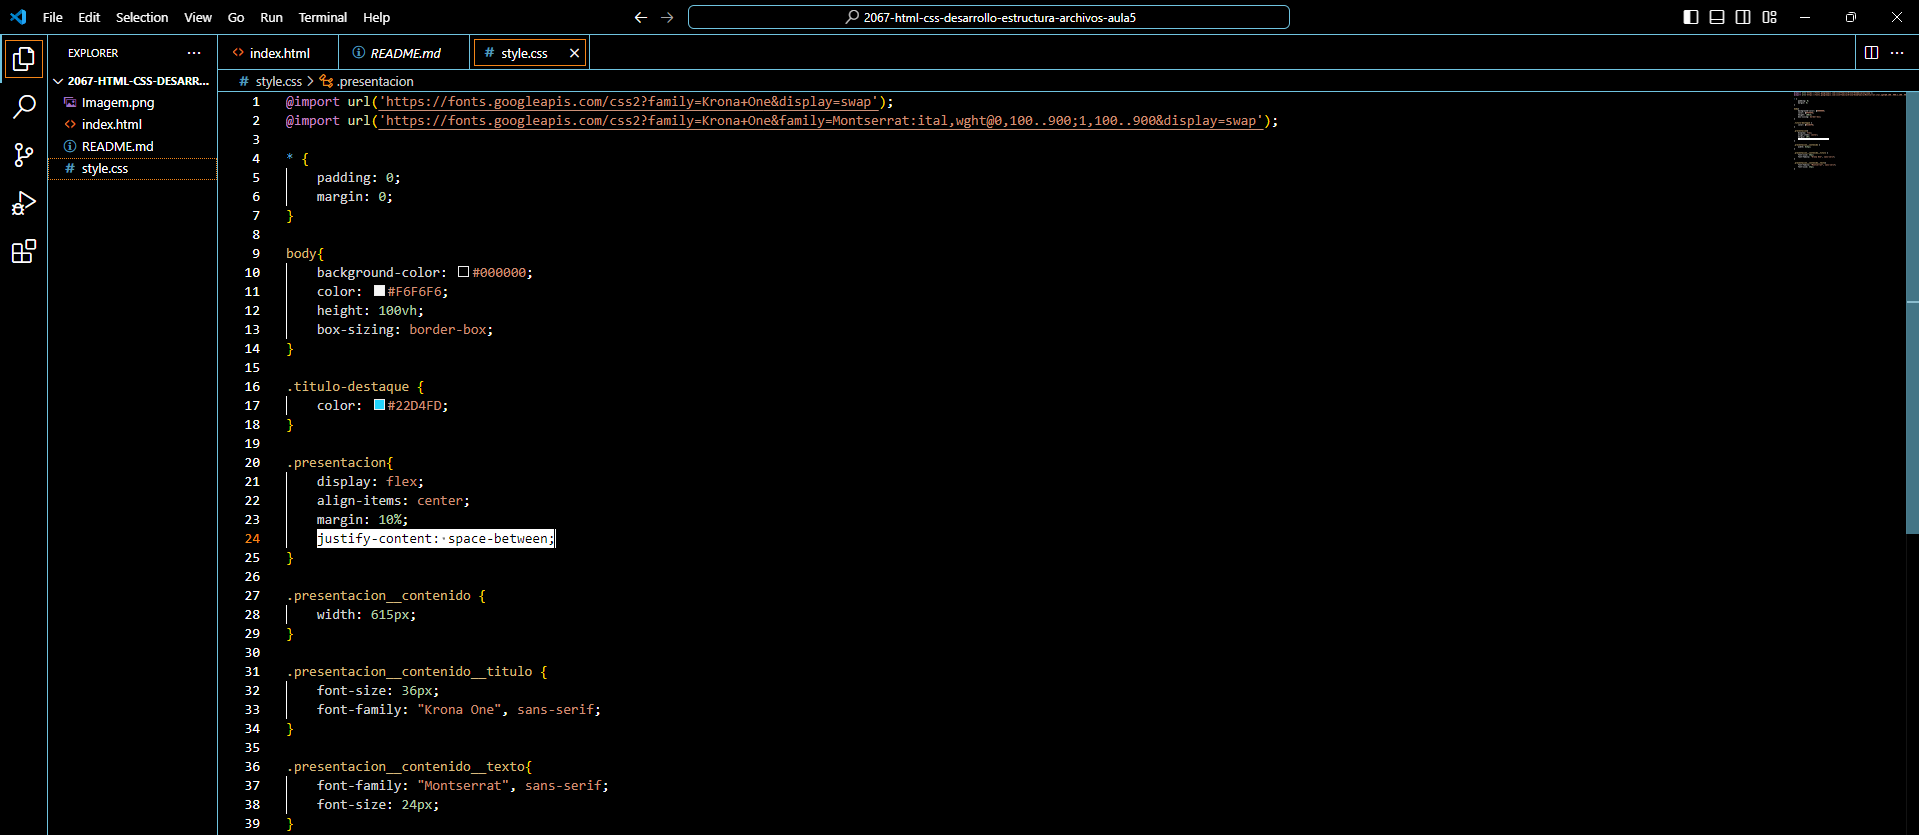This screenshot has width=1919, height=835.
Task: Click the editor minimap
Action: (x=1847, y=130)
